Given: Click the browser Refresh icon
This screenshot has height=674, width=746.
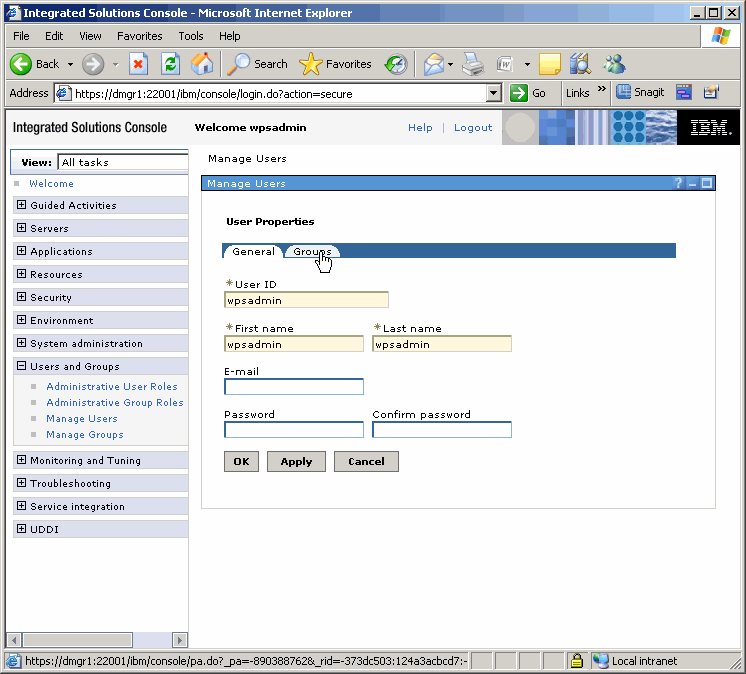Looking at the screenshot, I should (170, 64).
